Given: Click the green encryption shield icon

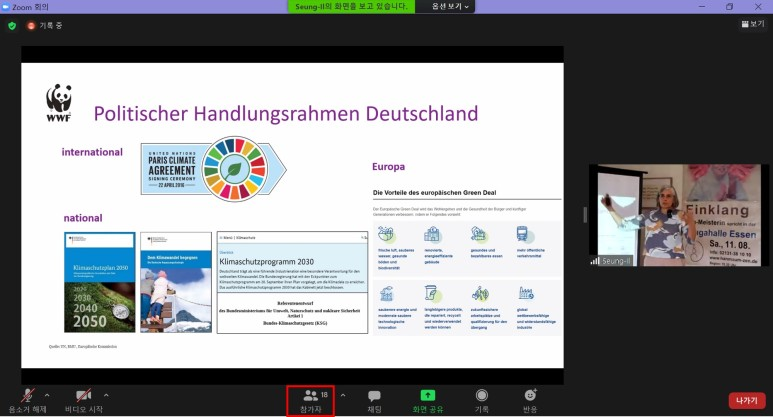Looking at the screenshot, I should [x=12, y=26].
